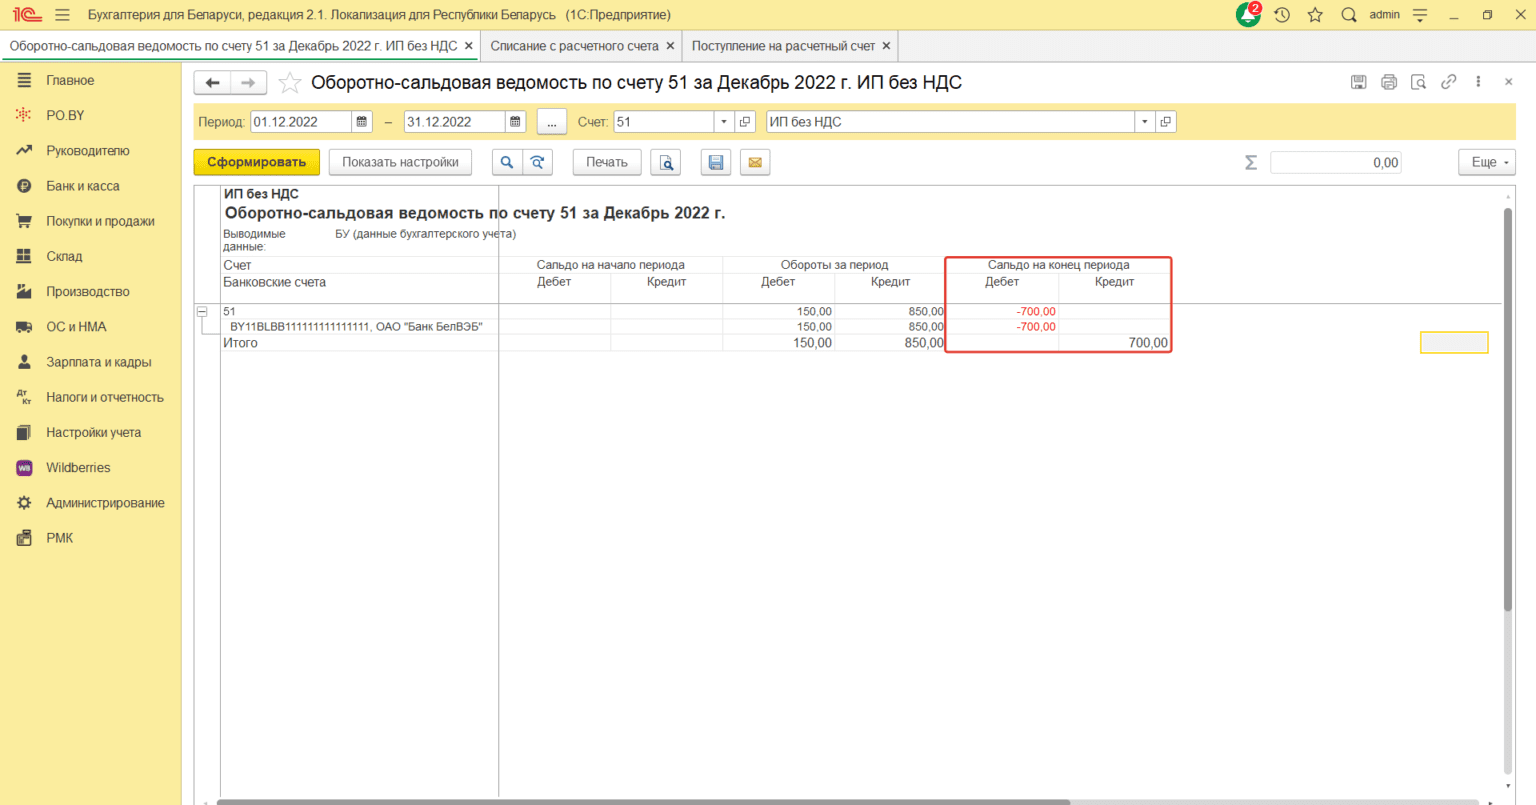Open print preview toolbar icon
This screenshot has width=1536, height=805.
pyautogui.click(x=666, y=162)
